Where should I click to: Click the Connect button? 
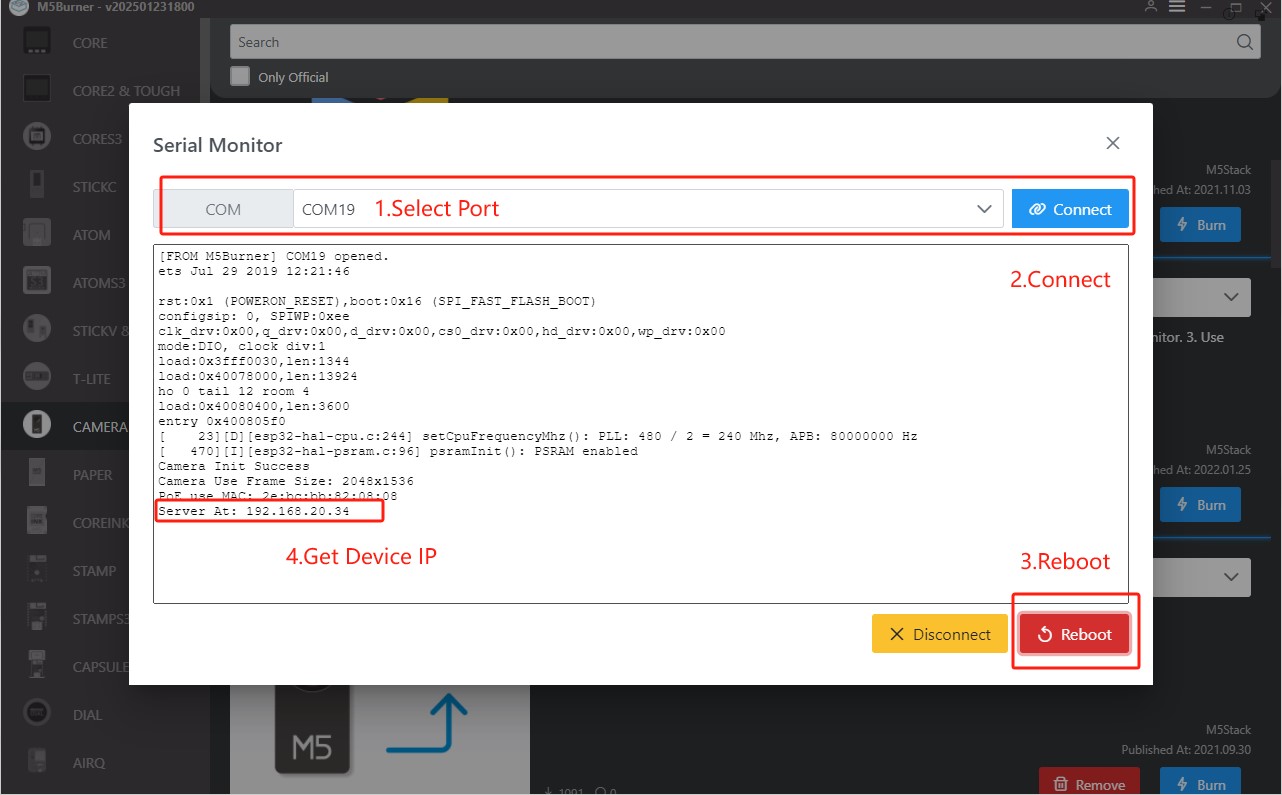[x=1070, y=209]
